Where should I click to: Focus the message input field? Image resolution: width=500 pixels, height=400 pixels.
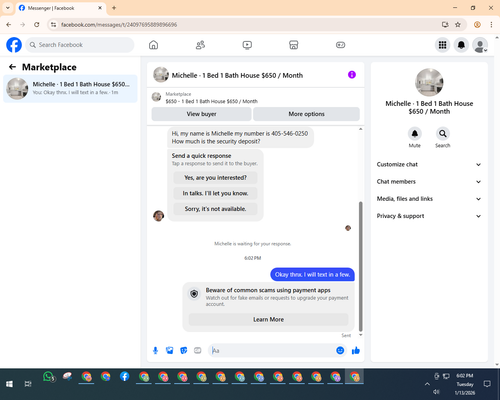click(272, 350)
